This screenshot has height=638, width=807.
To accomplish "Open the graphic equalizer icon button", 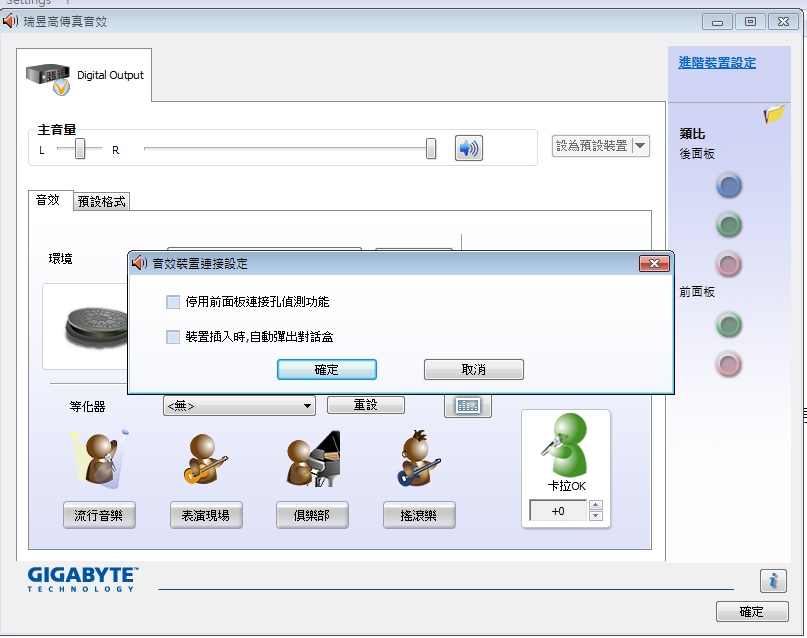I will (x=468, y=406).
